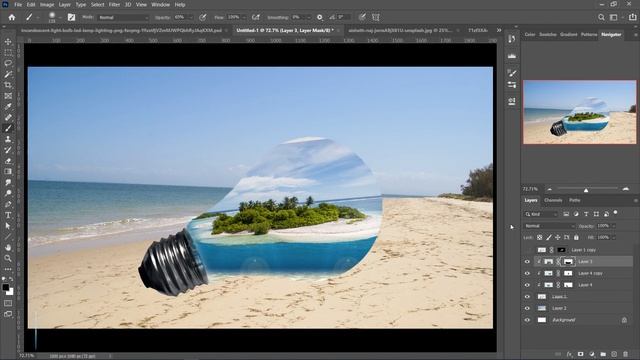640x360 pixels.
Task: Hide the Background layer
Action: [x=527, y=320]
